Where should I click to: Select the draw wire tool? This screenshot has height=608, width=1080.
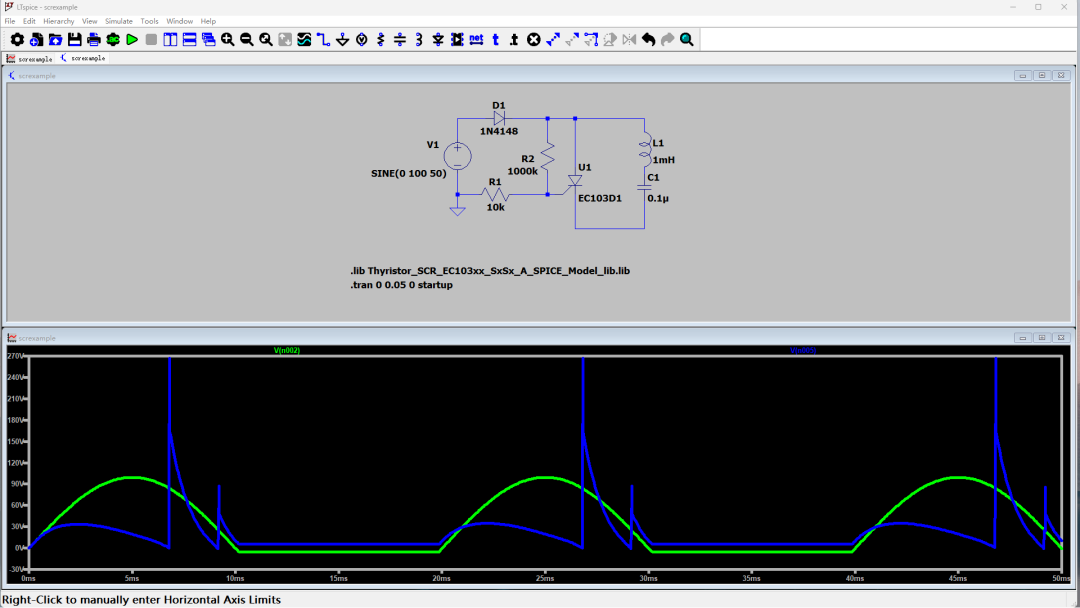[x=323, y=40]
